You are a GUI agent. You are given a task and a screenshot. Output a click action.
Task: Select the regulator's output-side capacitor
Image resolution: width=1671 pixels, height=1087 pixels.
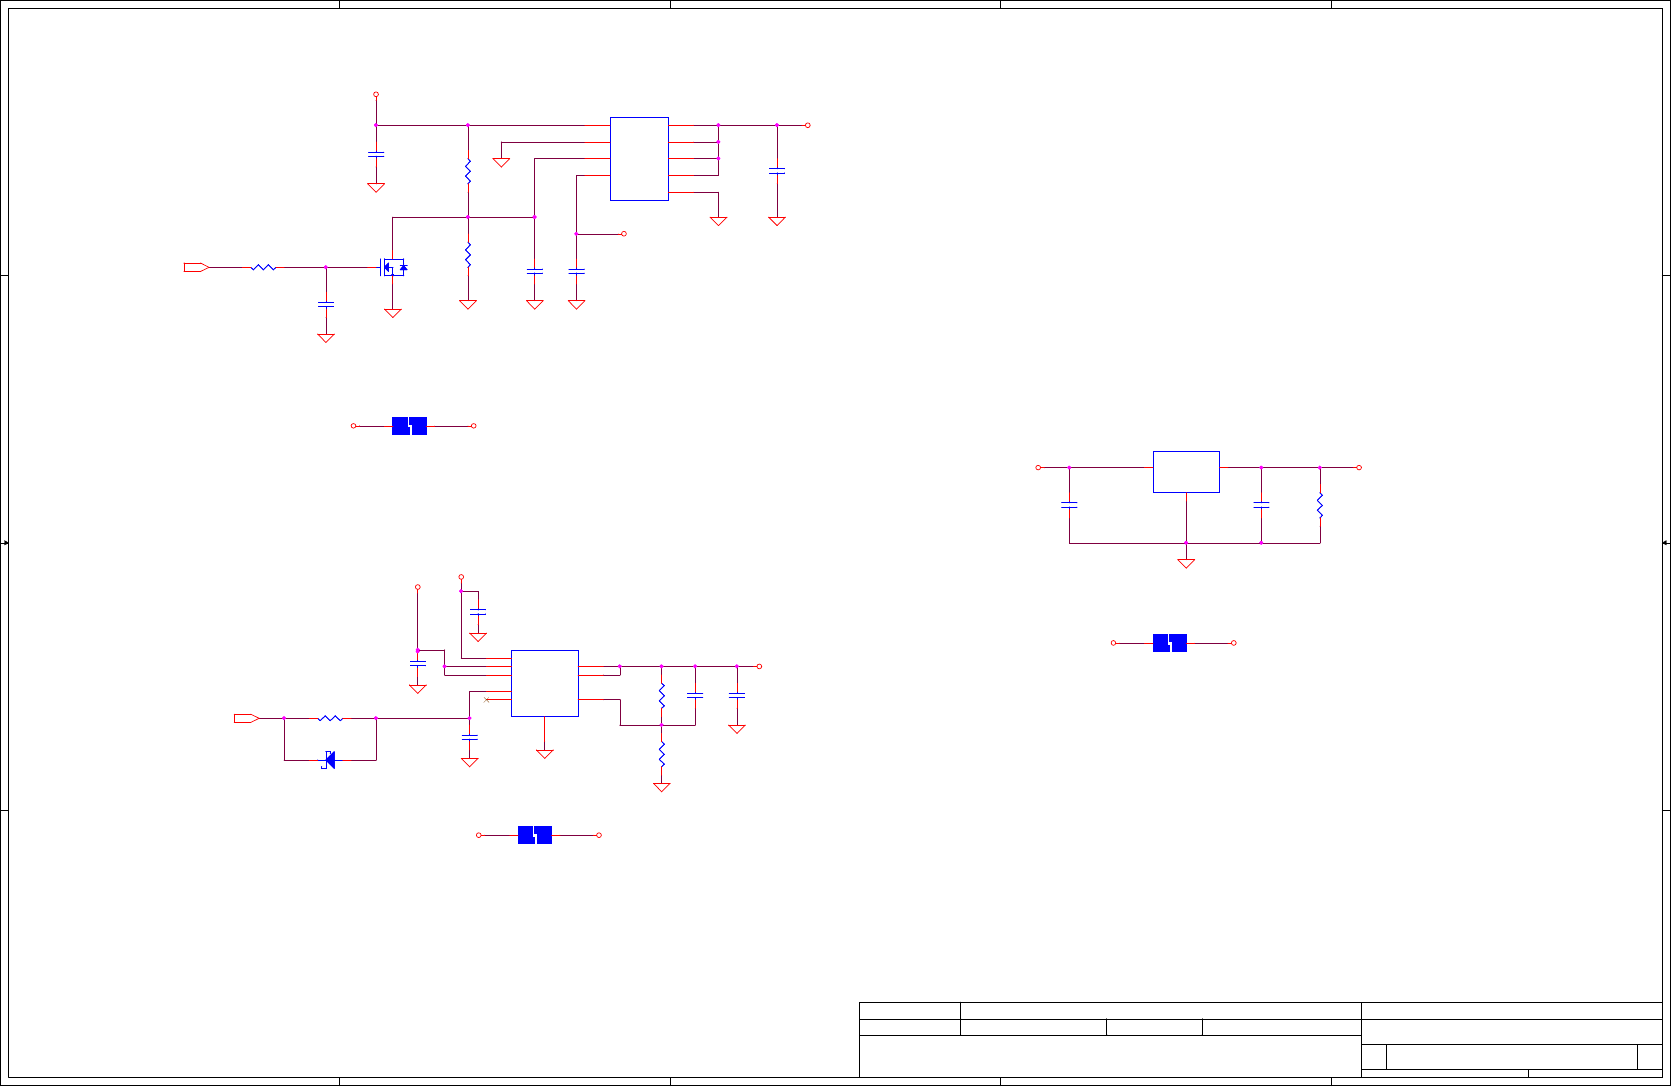click(1261, 505)
